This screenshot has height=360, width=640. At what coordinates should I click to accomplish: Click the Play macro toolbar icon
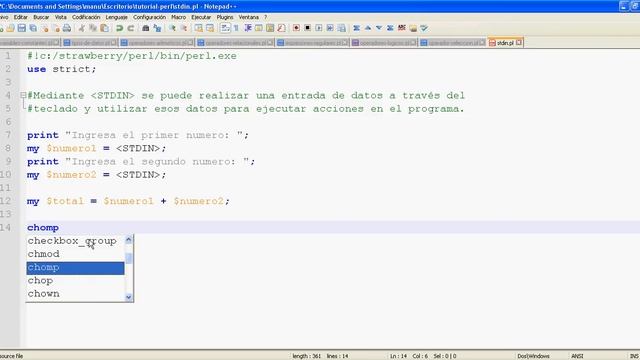pos(319,28)
